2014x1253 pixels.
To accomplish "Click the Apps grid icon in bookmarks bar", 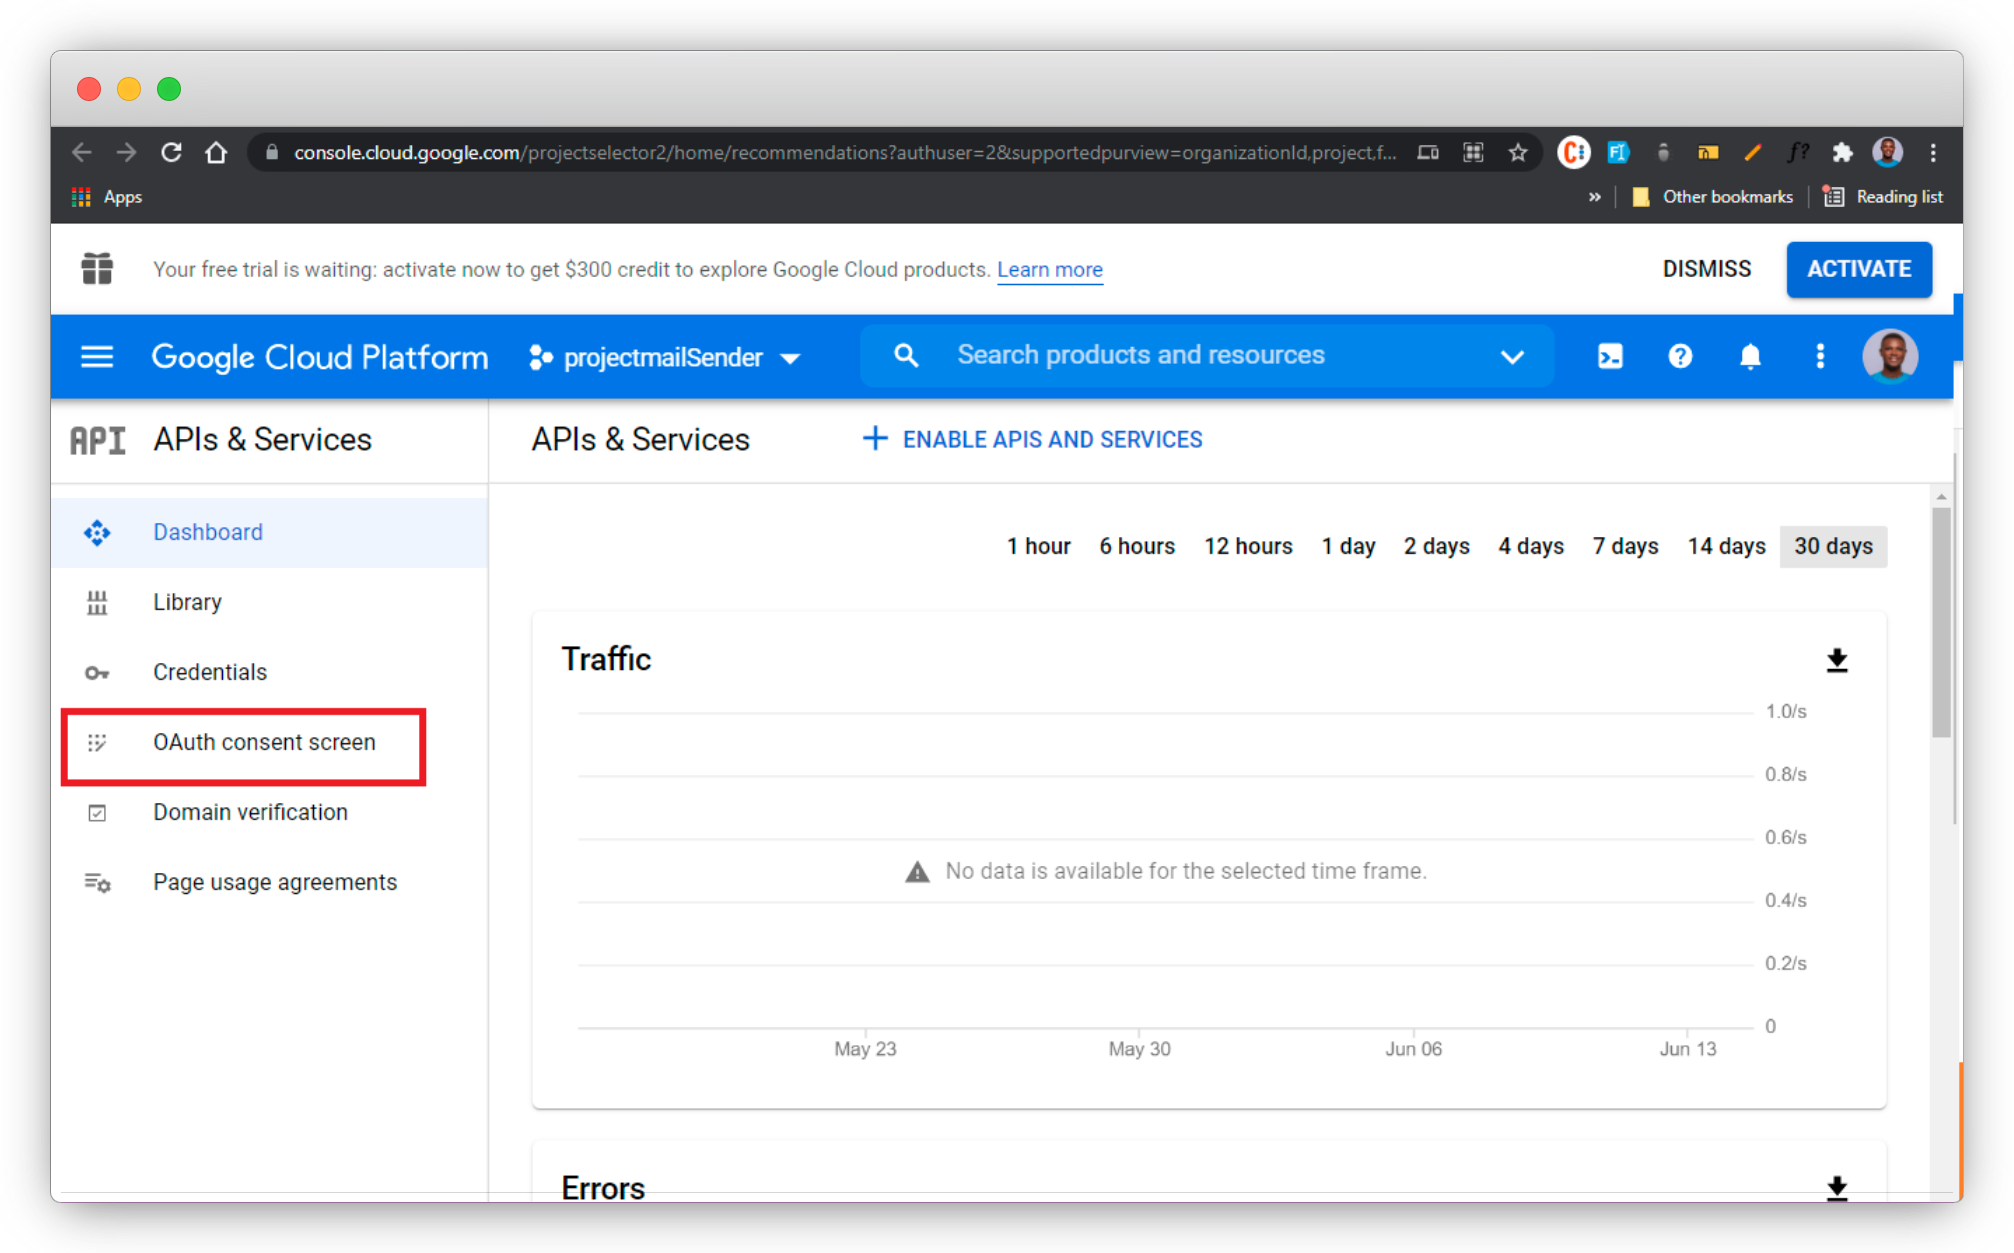I will point(82,197).
